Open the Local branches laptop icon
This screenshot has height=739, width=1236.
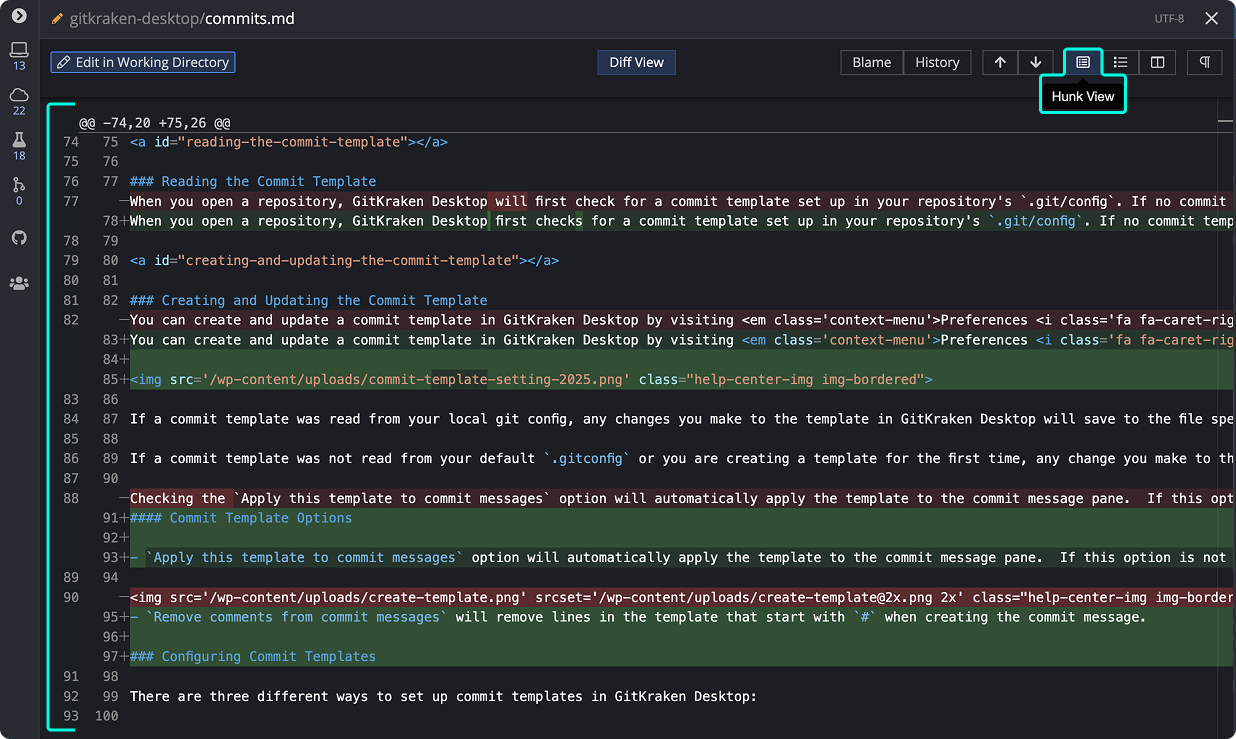click(19, 50)
